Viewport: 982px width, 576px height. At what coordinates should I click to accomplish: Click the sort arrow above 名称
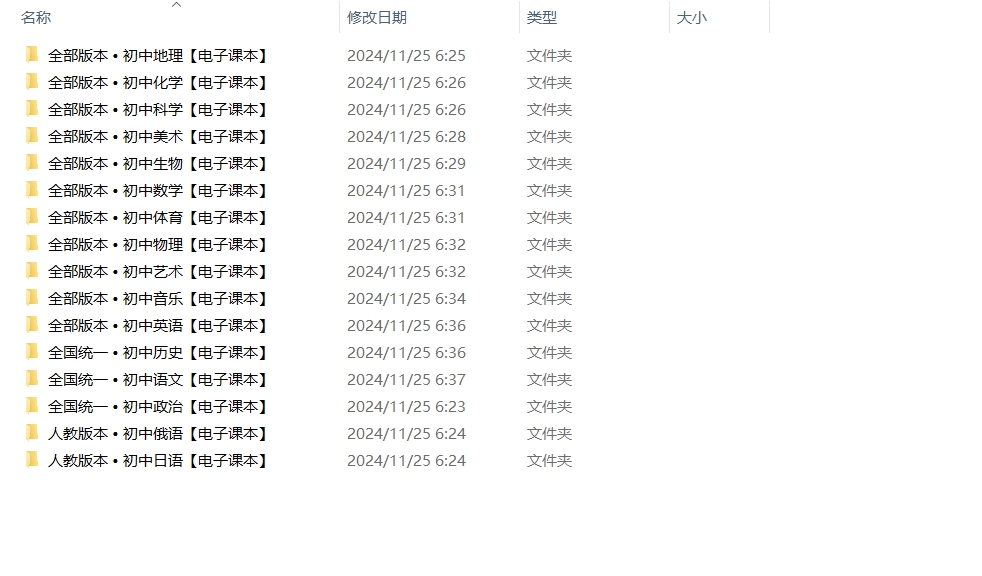point(177,4)
